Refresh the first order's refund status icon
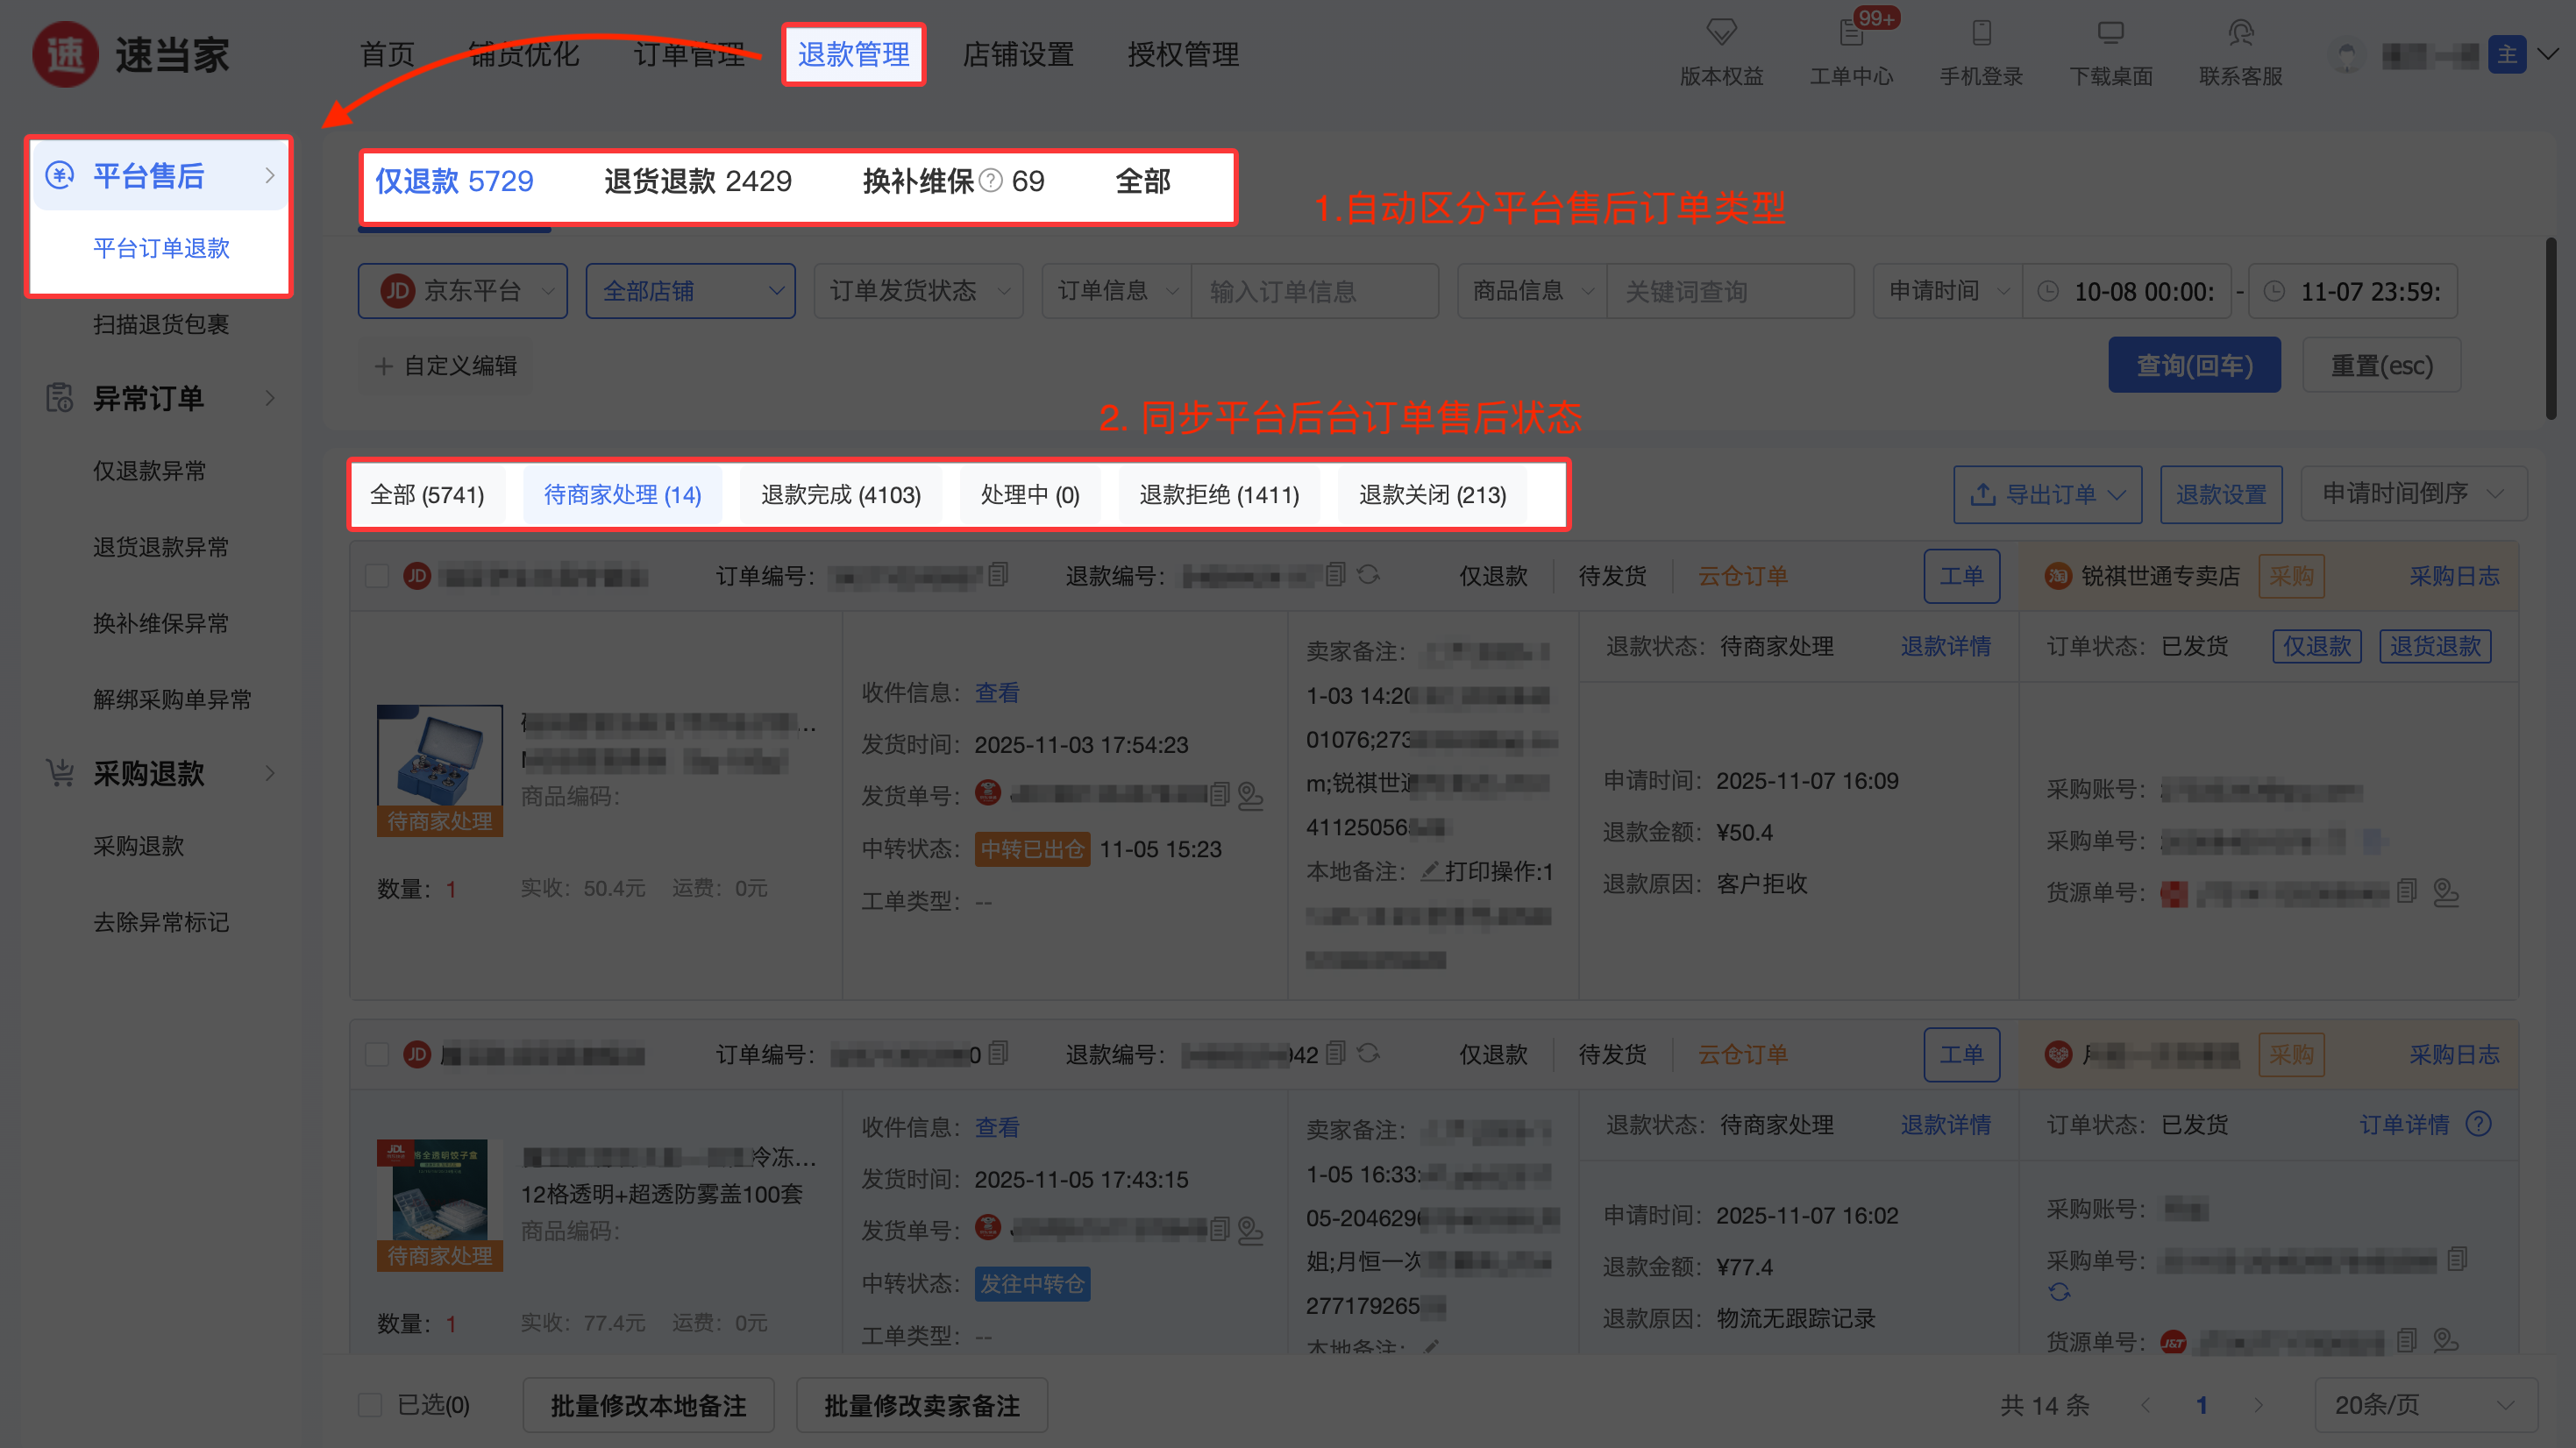The height and width of the screenshot is (1448, 2576). (x=1369, y=575)
